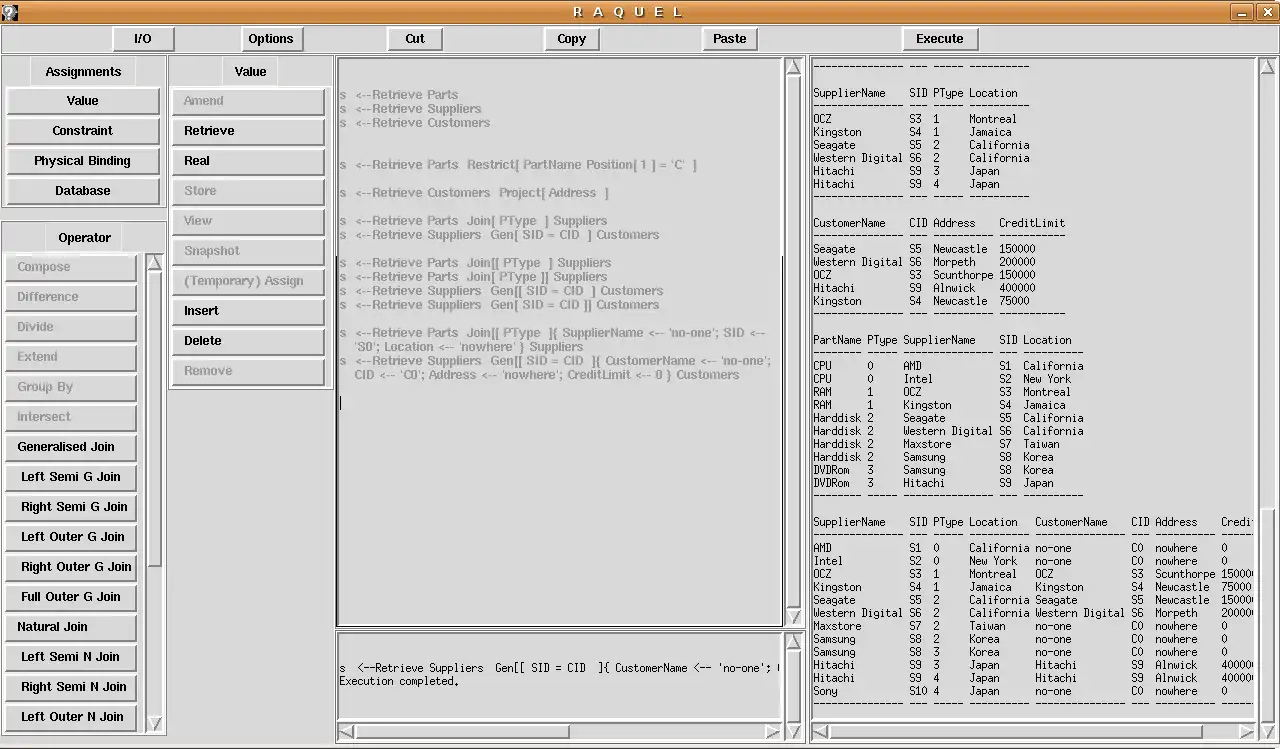
Task: Insert the Left Outer N Join operator
Action: pyautogui.click(x=71, y=717)
